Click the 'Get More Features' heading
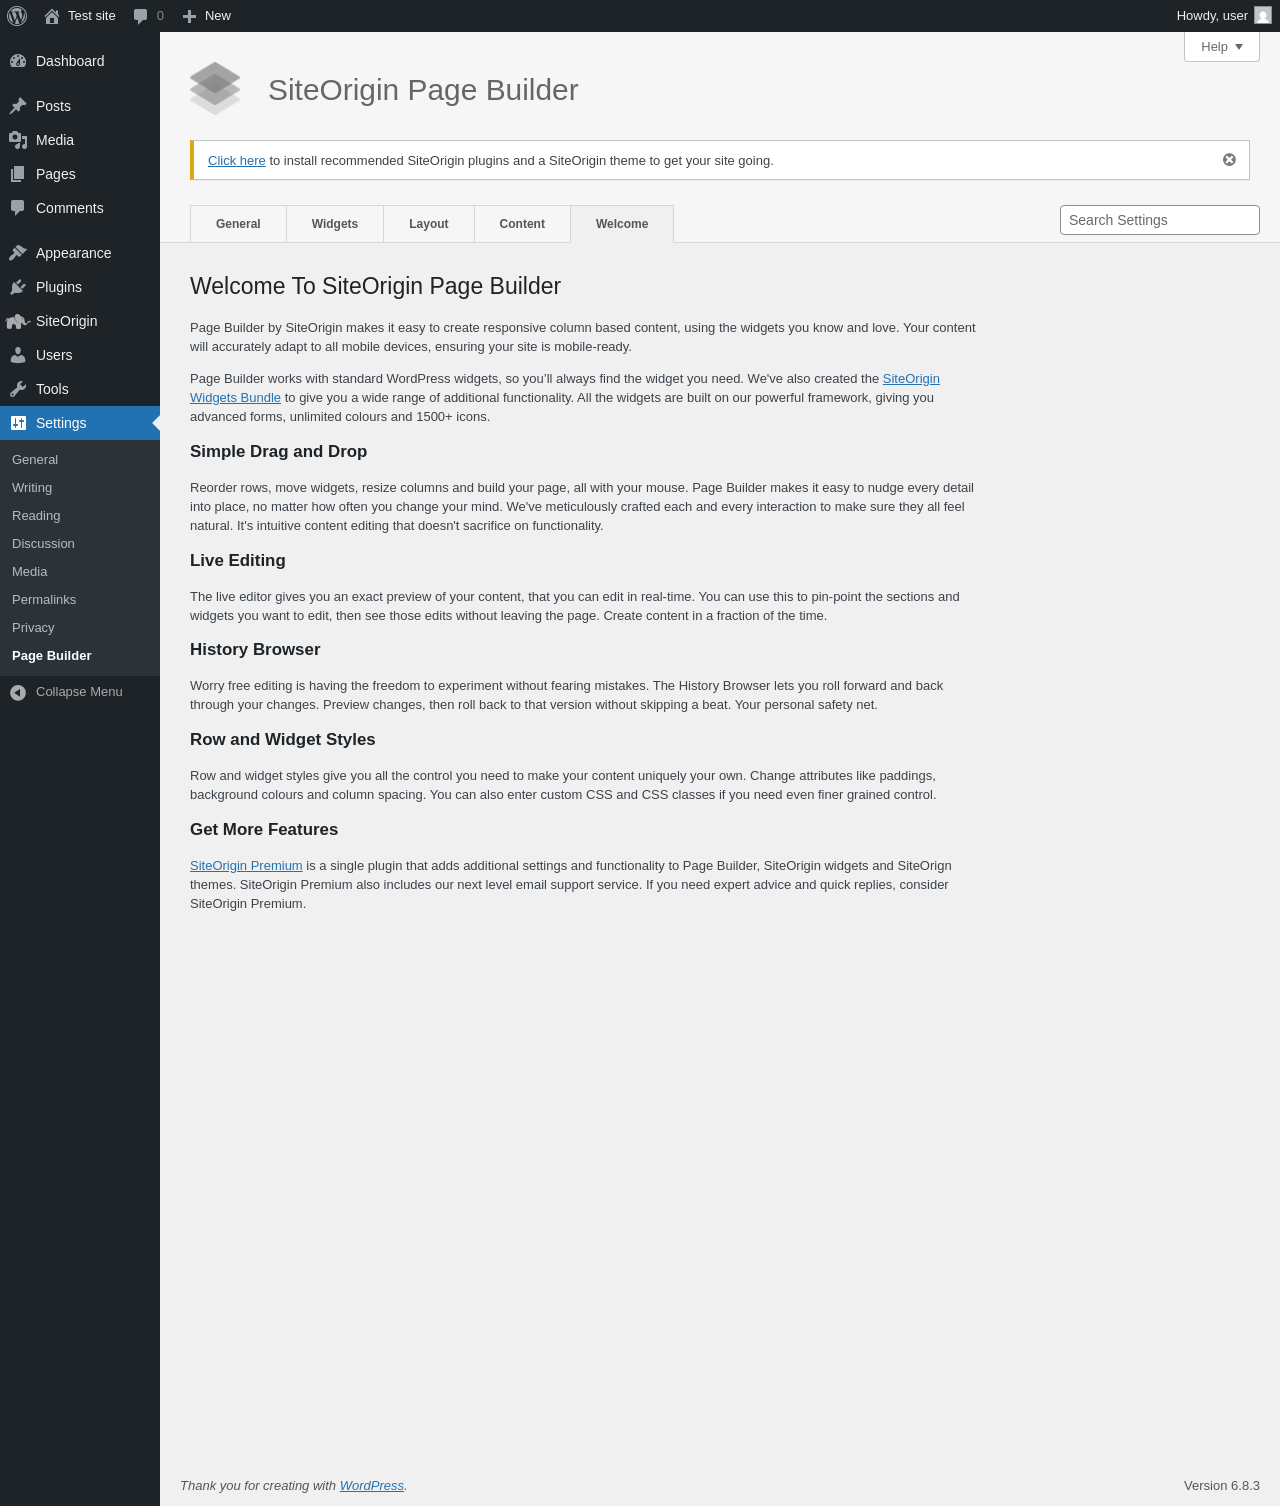Screen dimensions: 1280x1506 click(264, 830)
